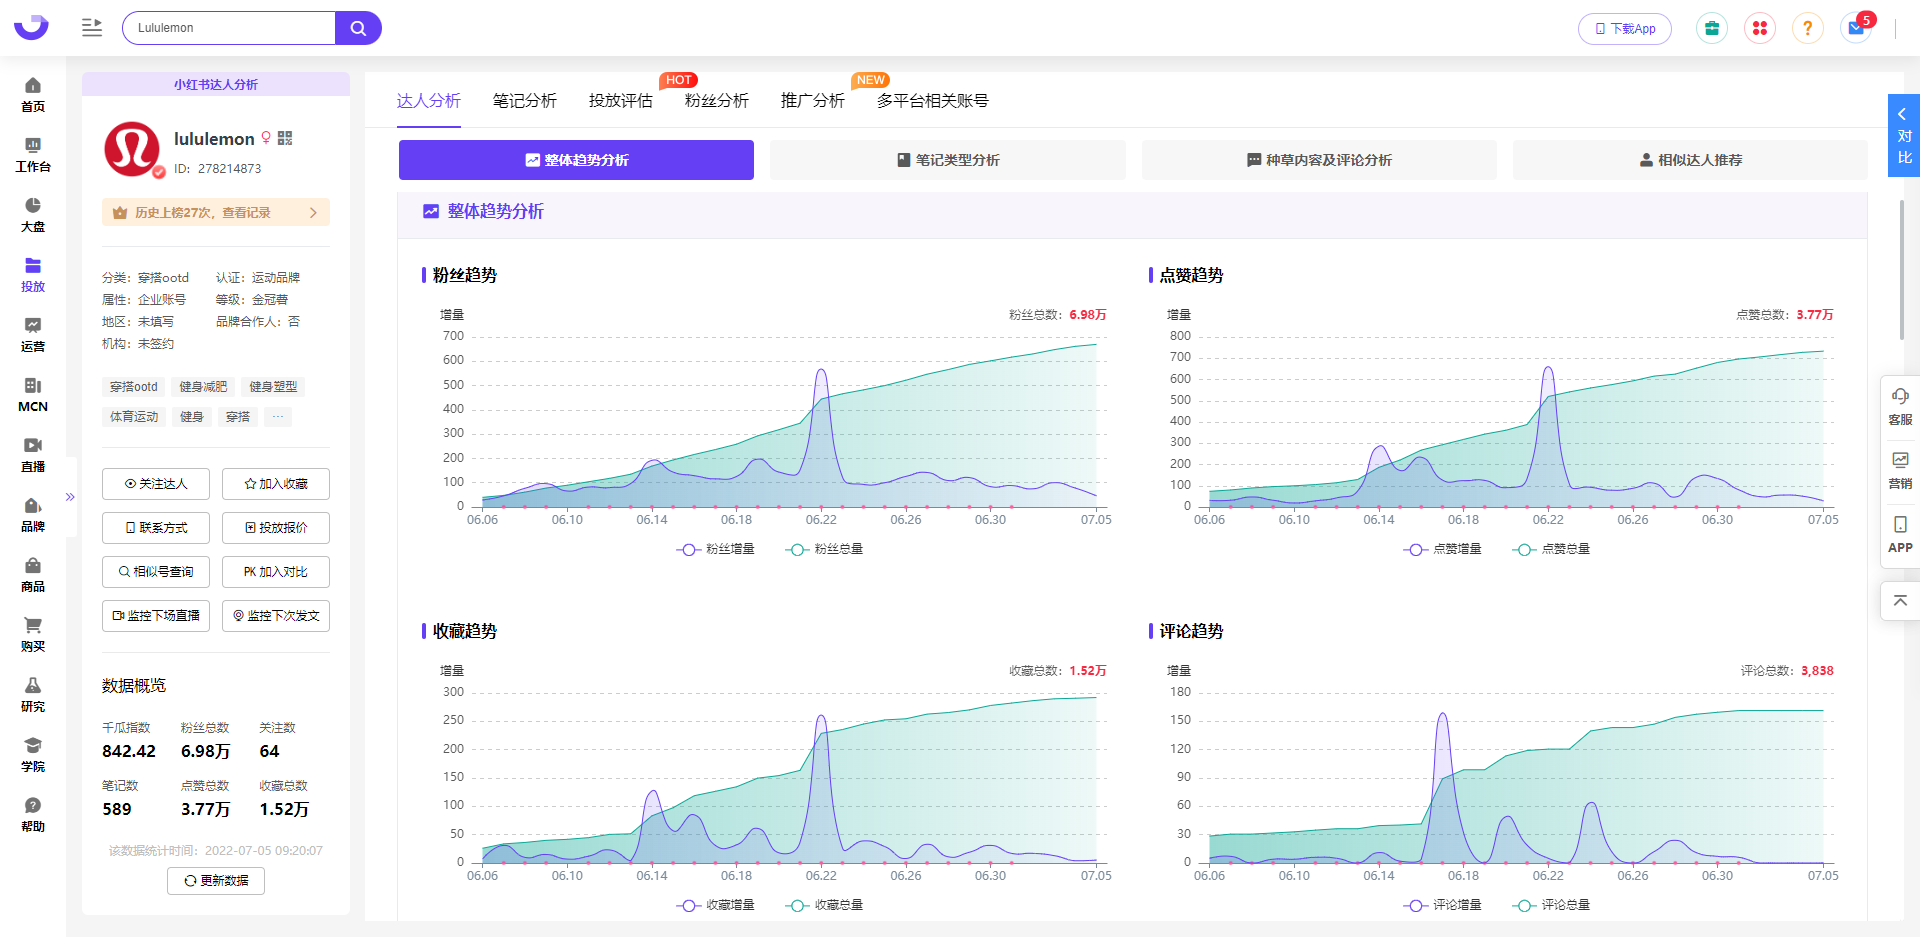Screen dimensions: 1920x937
Task: Expand the side panel with double chevron
Action: click(x=70, y=497)
